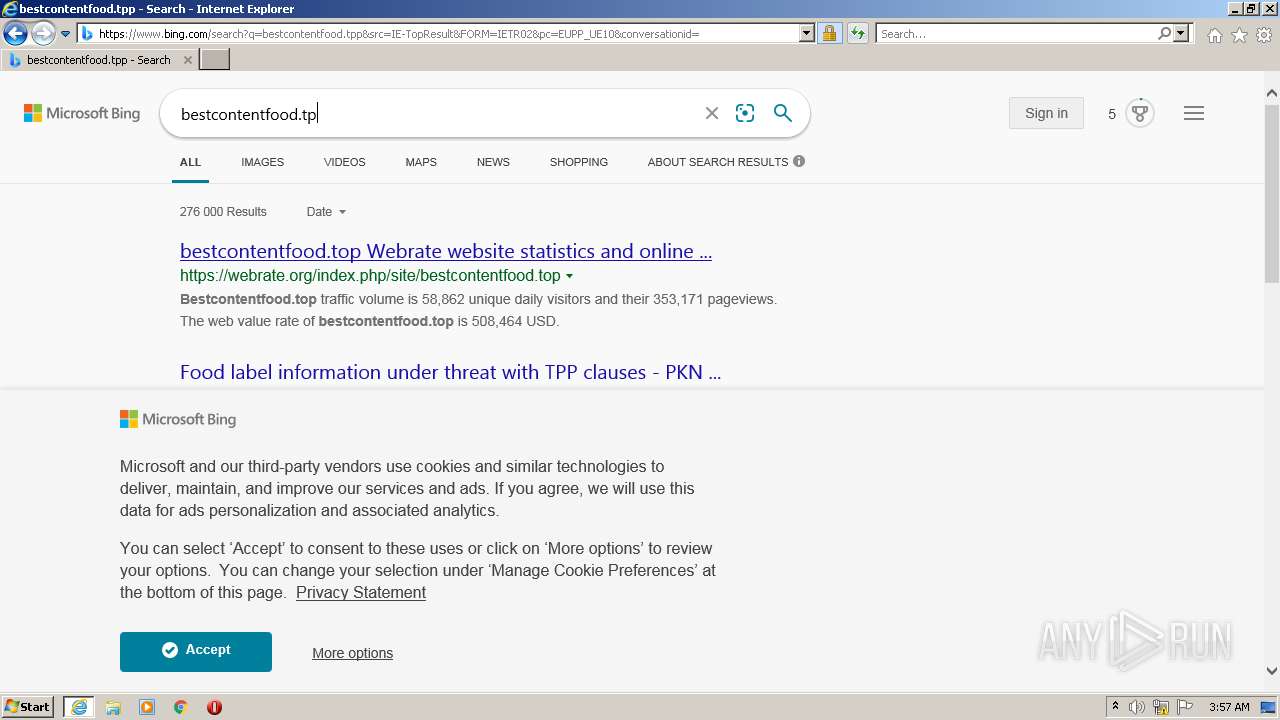Open the red Opera taskbar icon
This screenshot has width=1280, height=720.
coord(214,707)
